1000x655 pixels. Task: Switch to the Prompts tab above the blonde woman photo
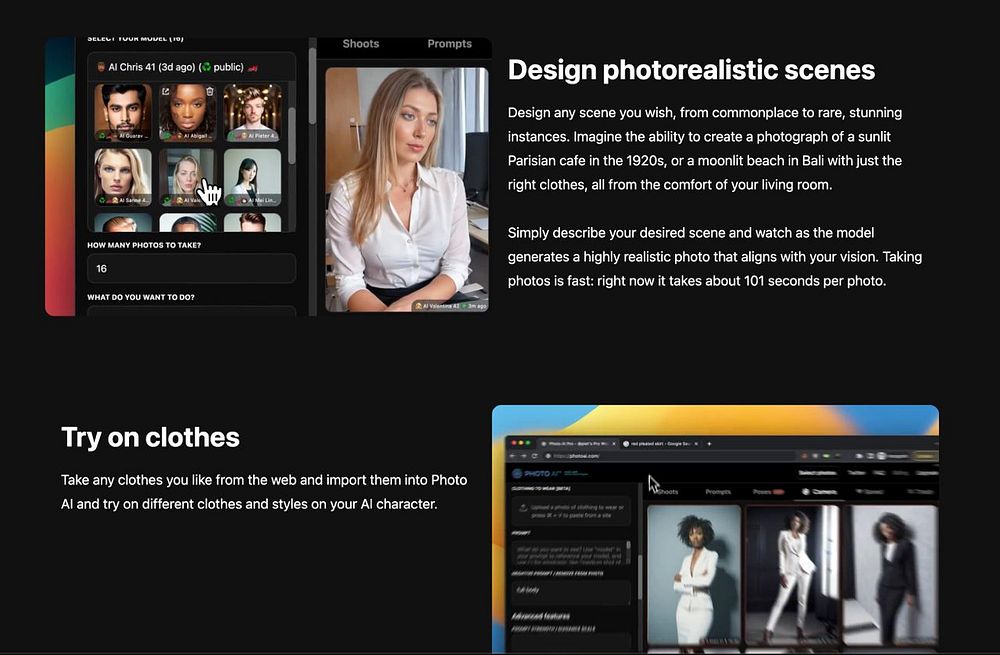click(449, 44)
